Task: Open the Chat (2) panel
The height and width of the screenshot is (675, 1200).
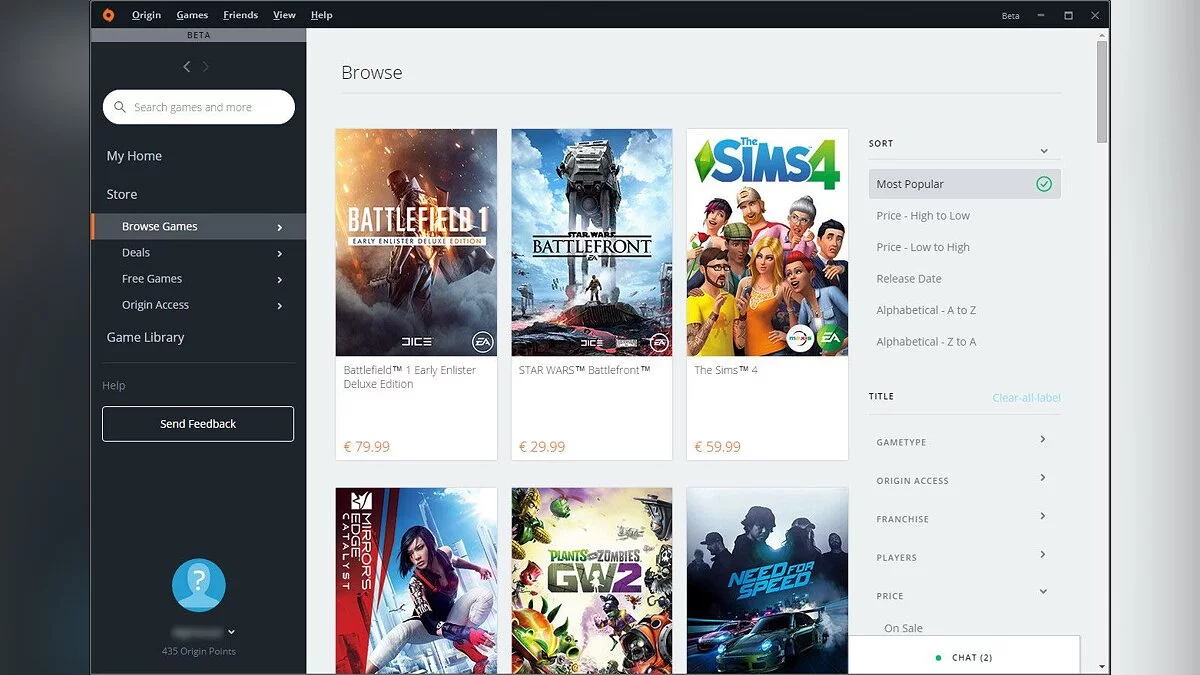Action: [x=964, y=656]
